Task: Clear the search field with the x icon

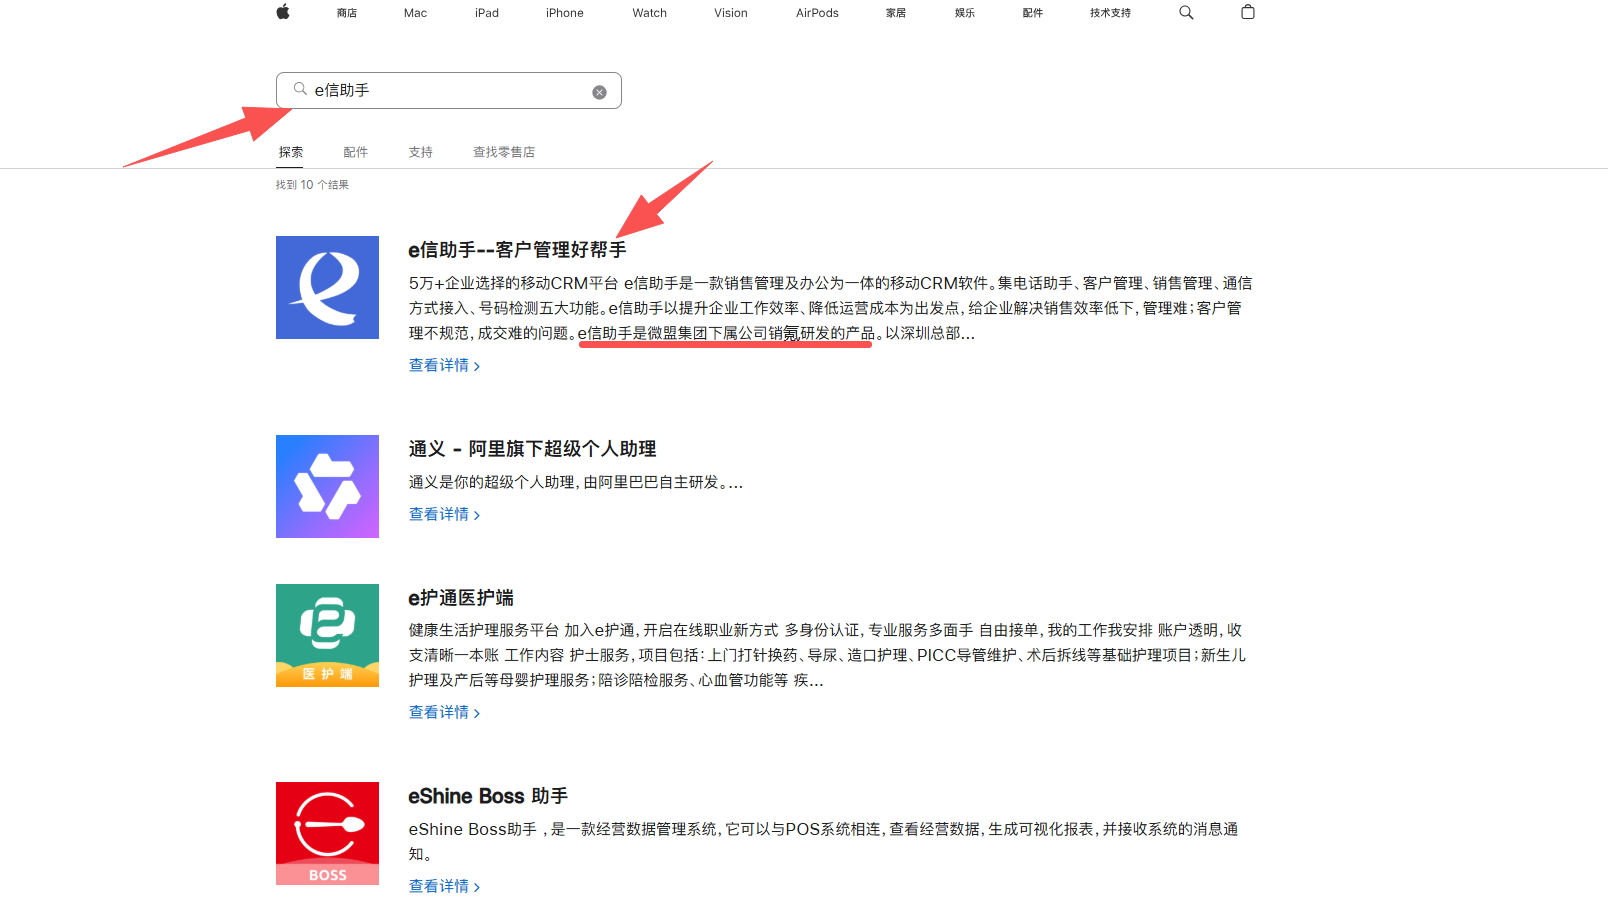Action: click(x=600, y=91)
